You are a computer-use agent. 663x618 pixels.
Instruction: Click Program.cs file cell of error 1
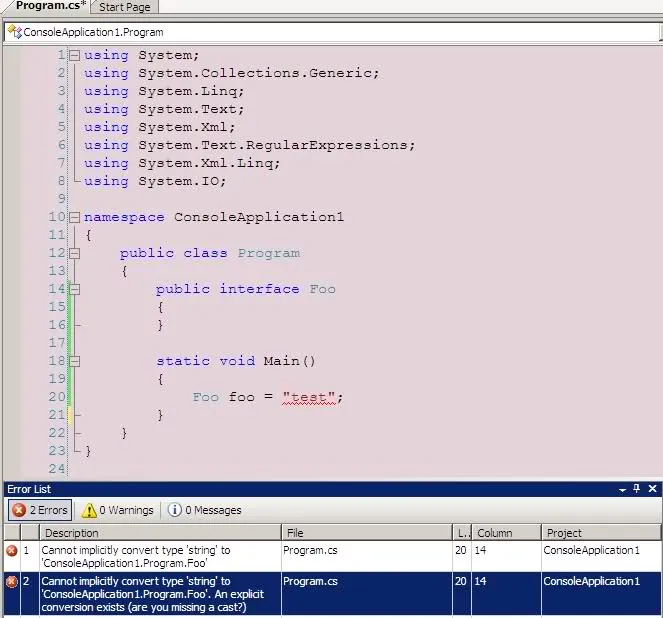click(310, 550)
